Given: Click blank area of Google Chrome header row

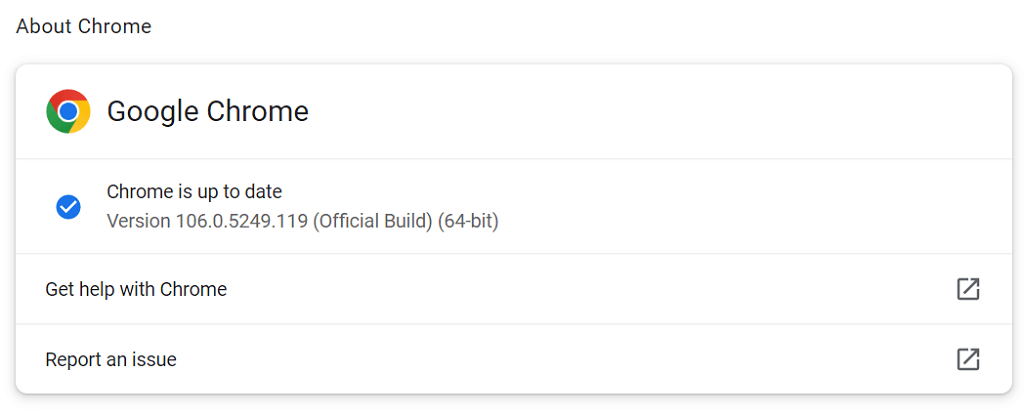Looking at the screenshot, I should pos(650,112).
